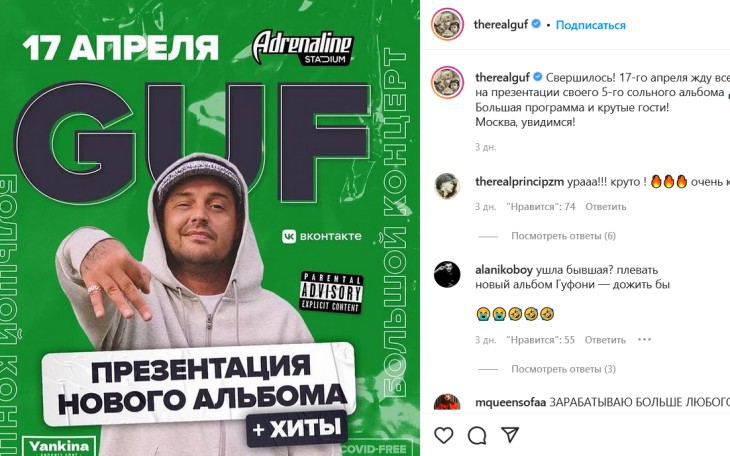Viewport: 730px width, 456px height.
Task: Click alanikoboy commenter avatar
Action: click(447, 274)
